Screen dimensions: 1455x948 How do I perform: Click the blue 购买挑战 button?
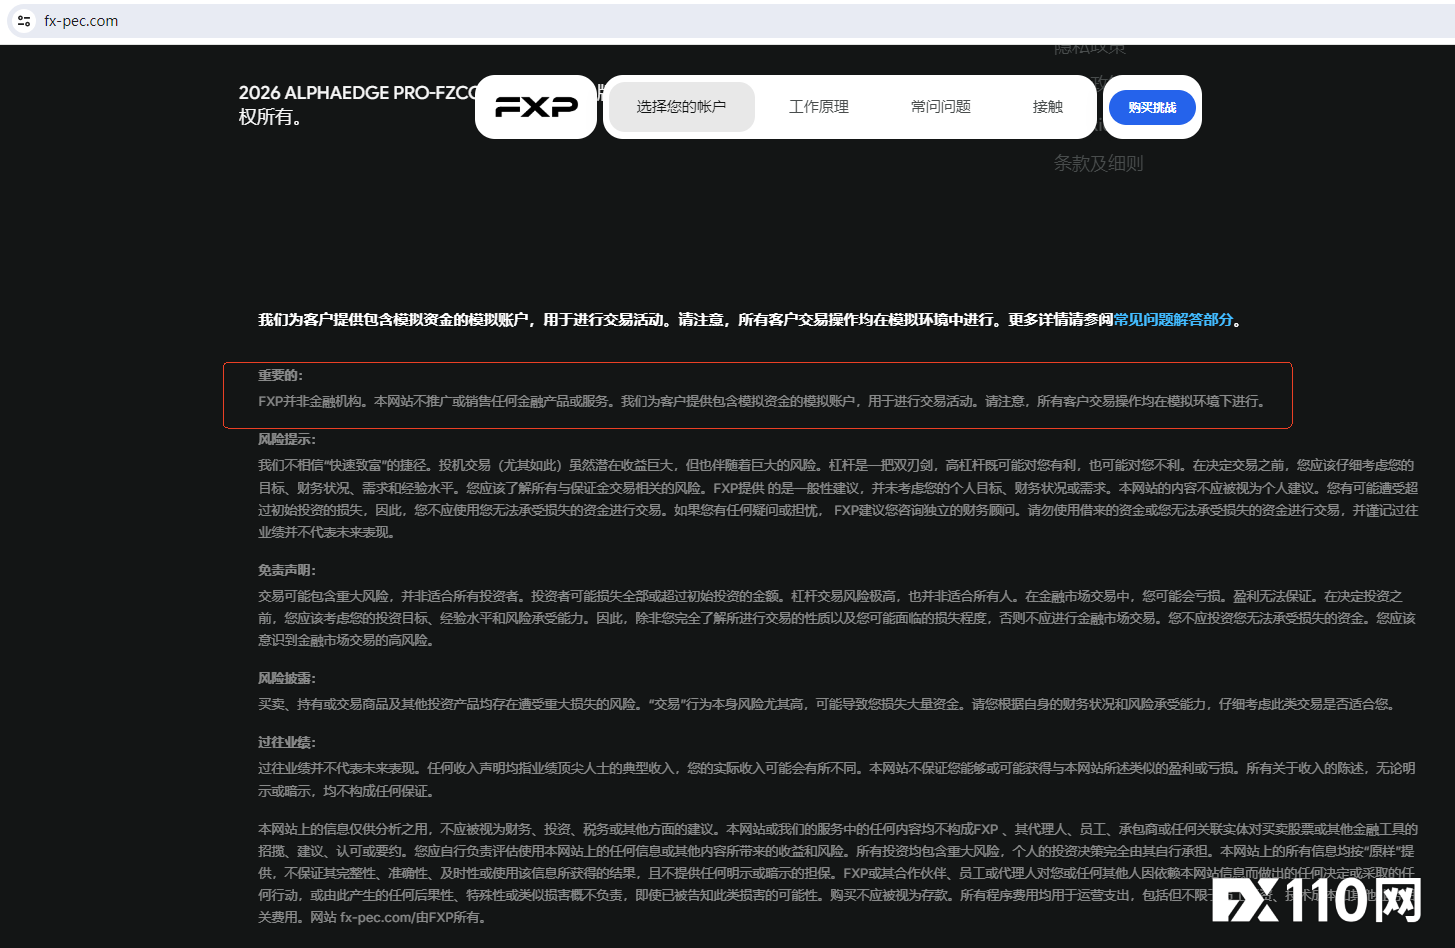pyautogui.click(x=1152, y=107)
